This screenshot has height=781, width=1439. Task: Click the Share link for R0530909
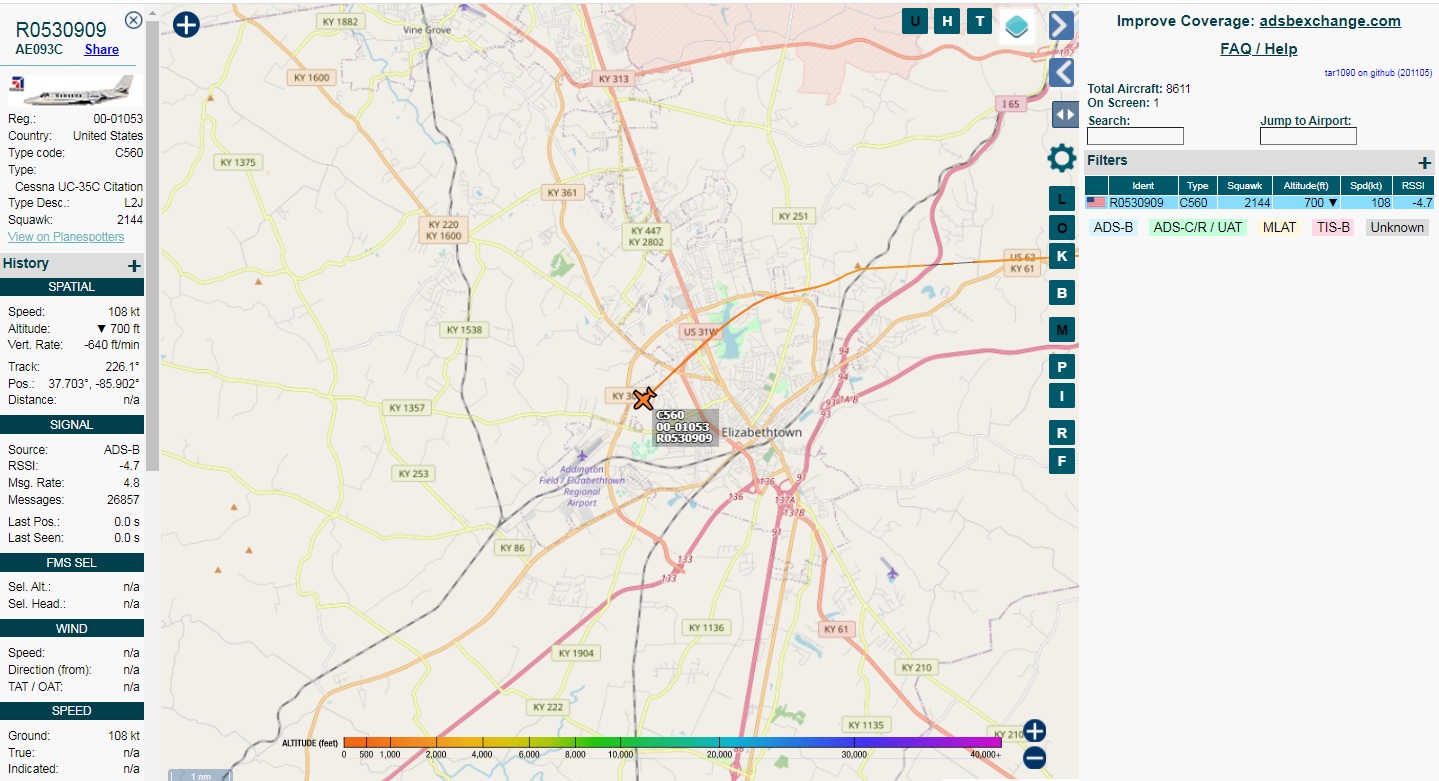coord(102,49)
